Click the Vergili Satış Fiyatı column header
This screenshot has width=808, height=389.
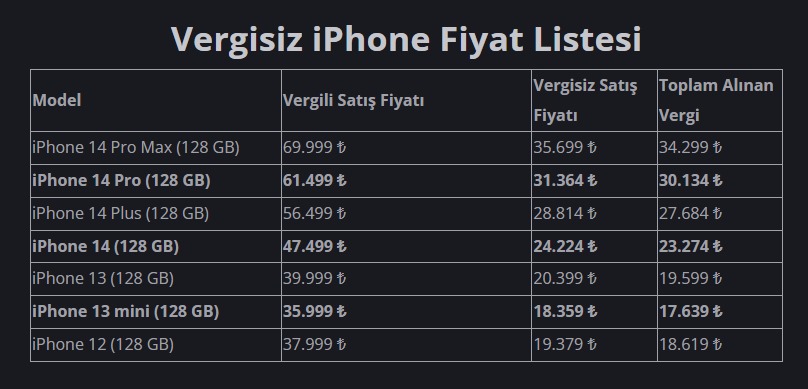click(406, 100)
